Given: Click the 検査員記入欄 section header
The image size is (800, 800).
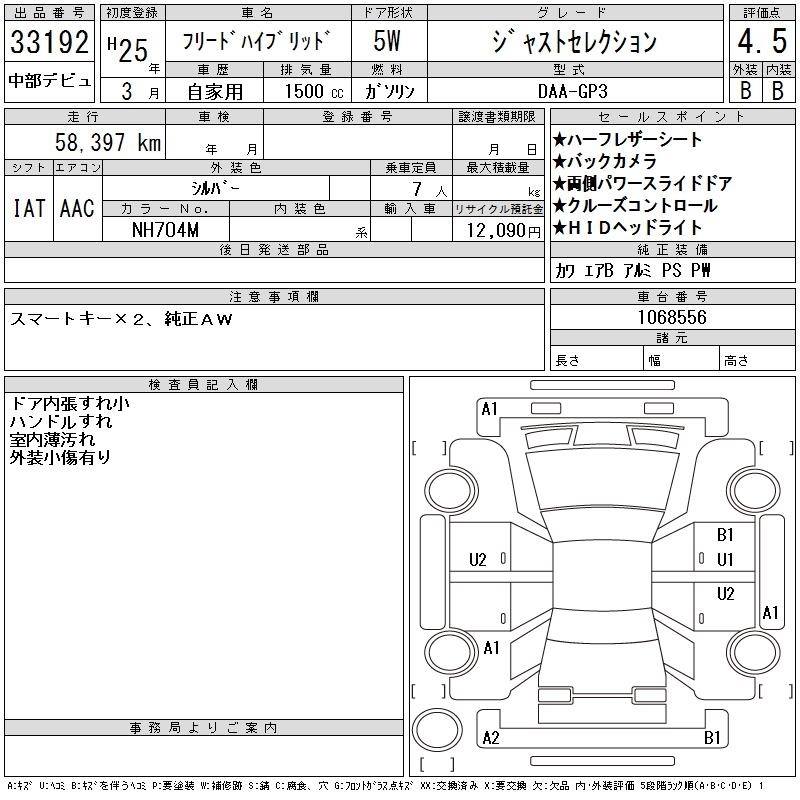Looking at the screenshot, I should (x=204, y=385).
